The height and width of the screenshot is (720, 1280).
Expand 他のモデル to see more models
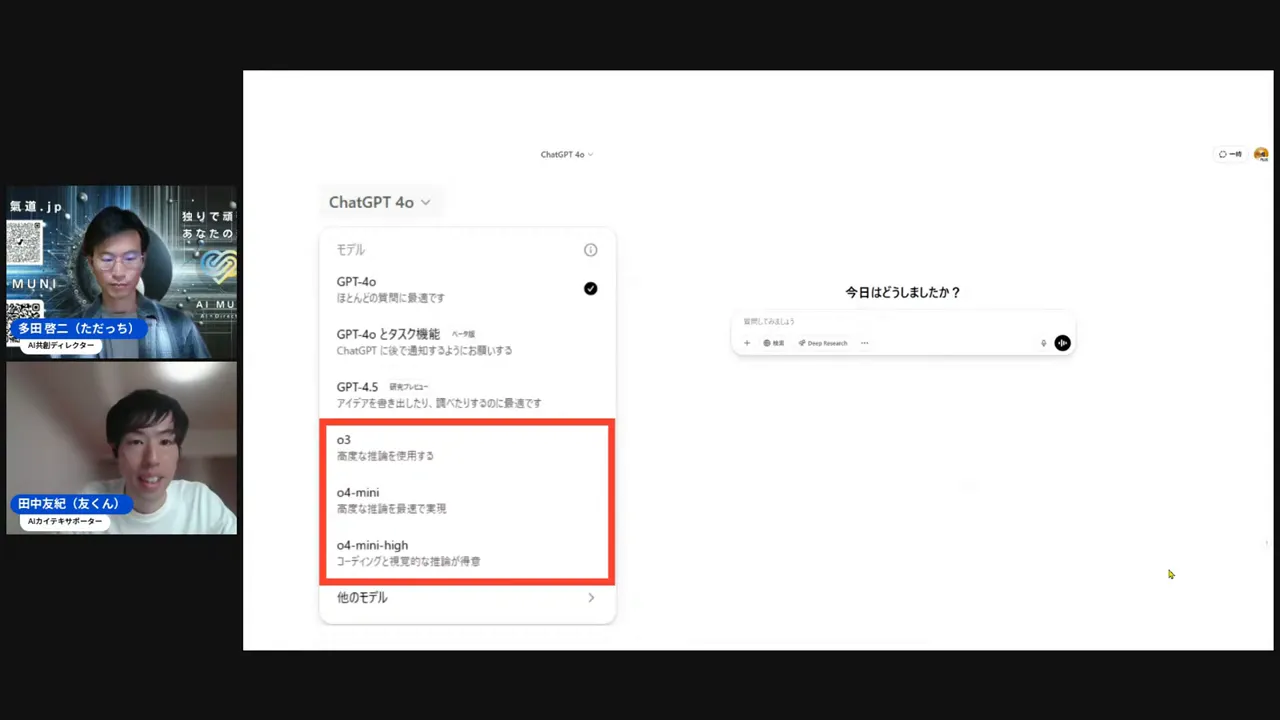[466, 597]
